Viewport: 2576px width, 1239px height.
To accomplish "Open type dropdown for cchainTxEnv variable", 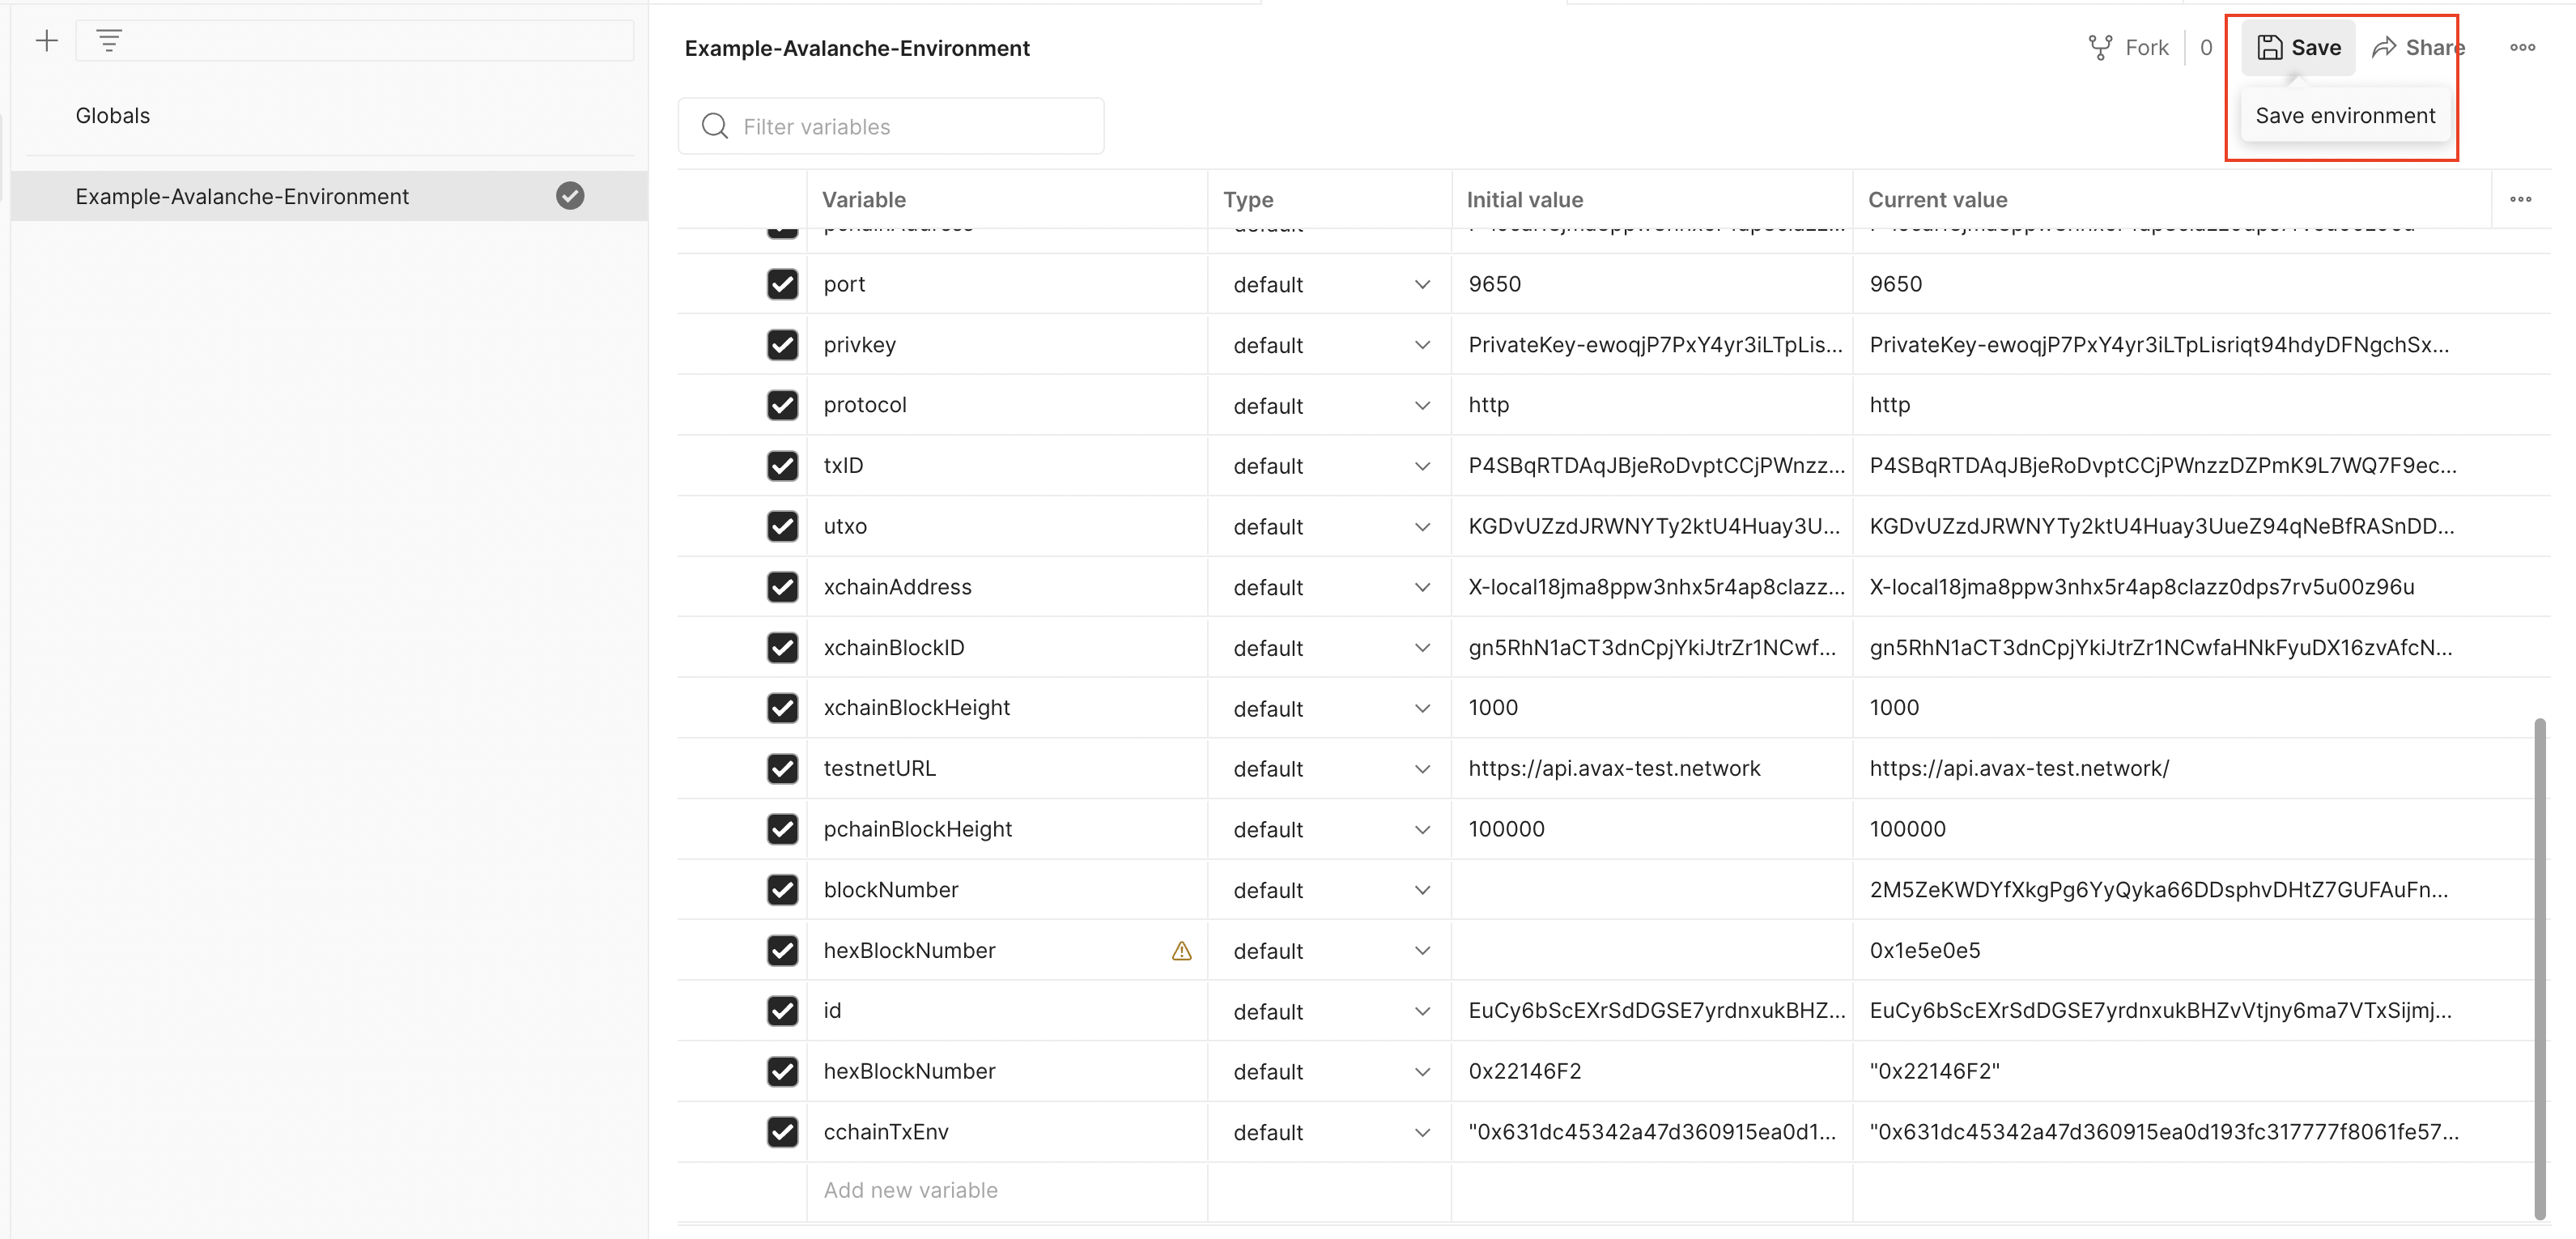I will pos(1421,1132).
